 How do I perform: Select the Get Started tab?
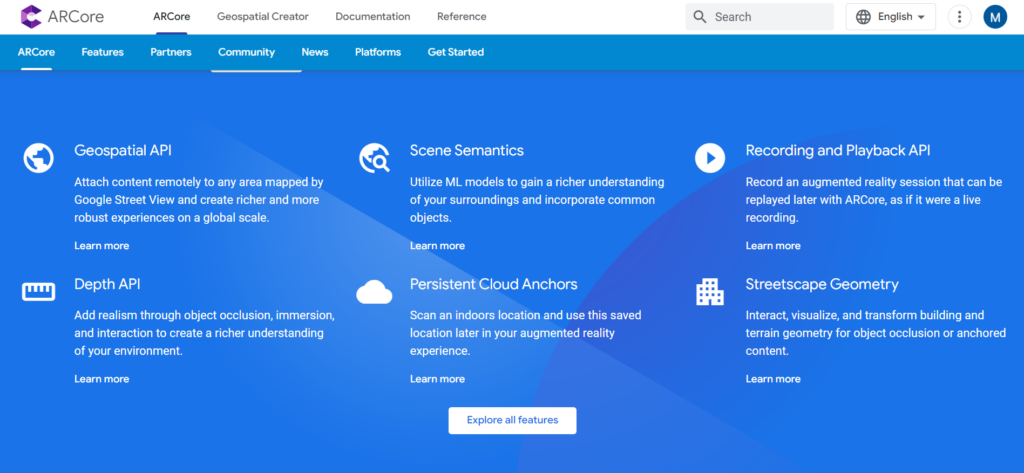(456, 52)
